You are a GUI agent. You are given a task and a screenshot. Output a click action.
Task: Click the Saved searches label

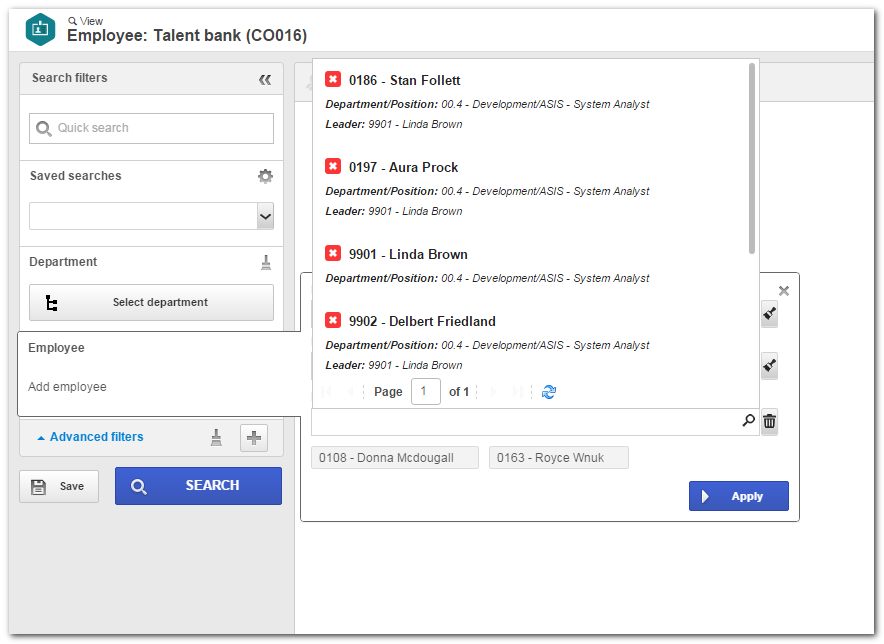click(76, 176)
